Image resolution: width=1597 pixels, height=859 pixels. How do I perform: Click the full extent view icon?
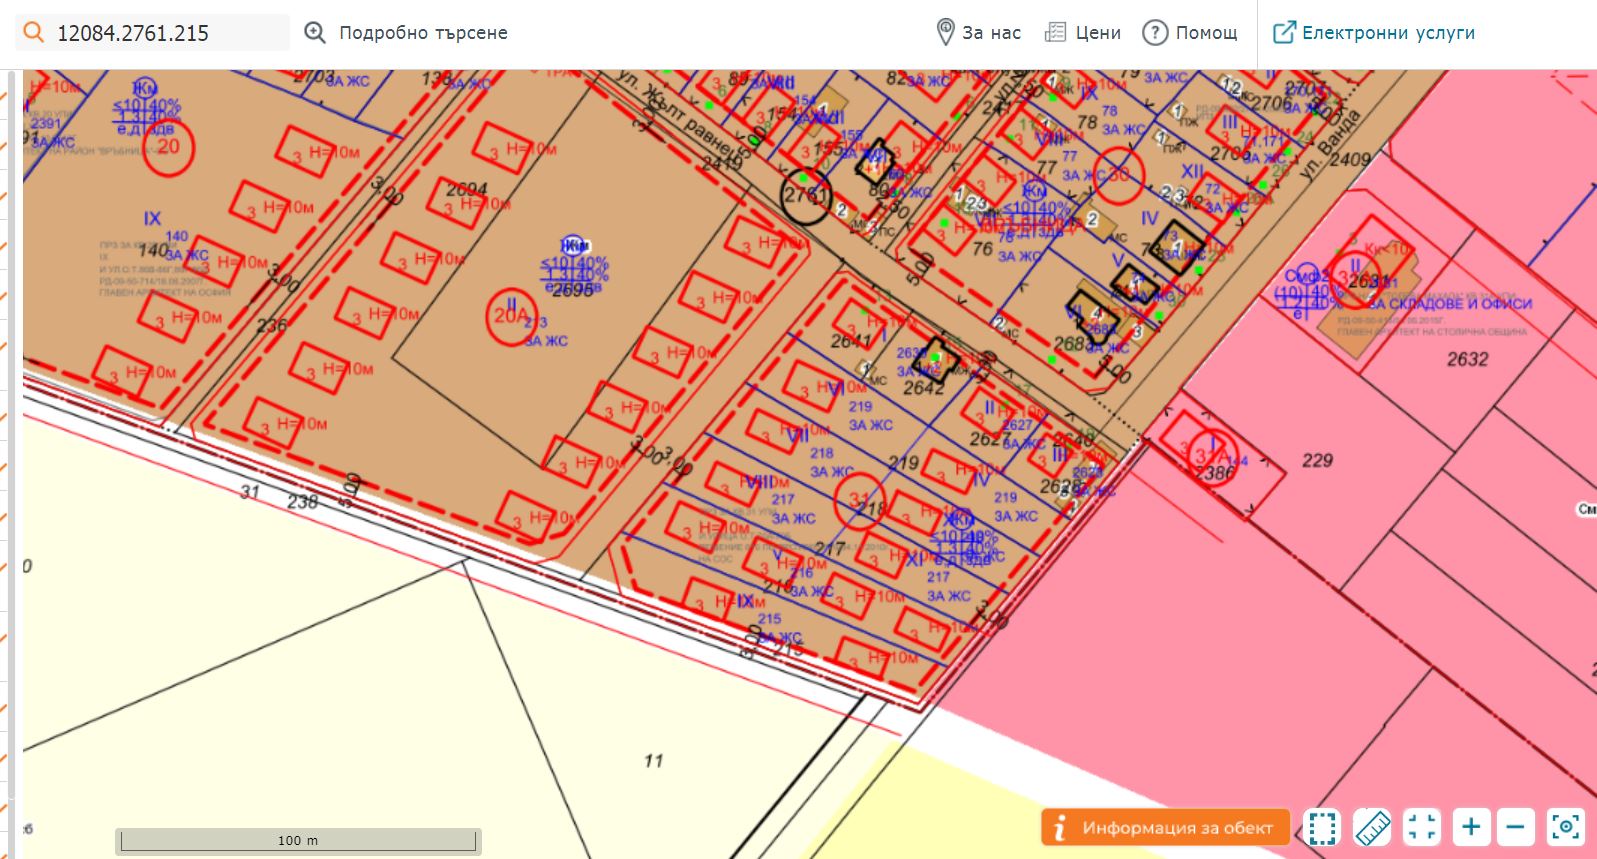pyautogui.click(x=1422, y=828)
